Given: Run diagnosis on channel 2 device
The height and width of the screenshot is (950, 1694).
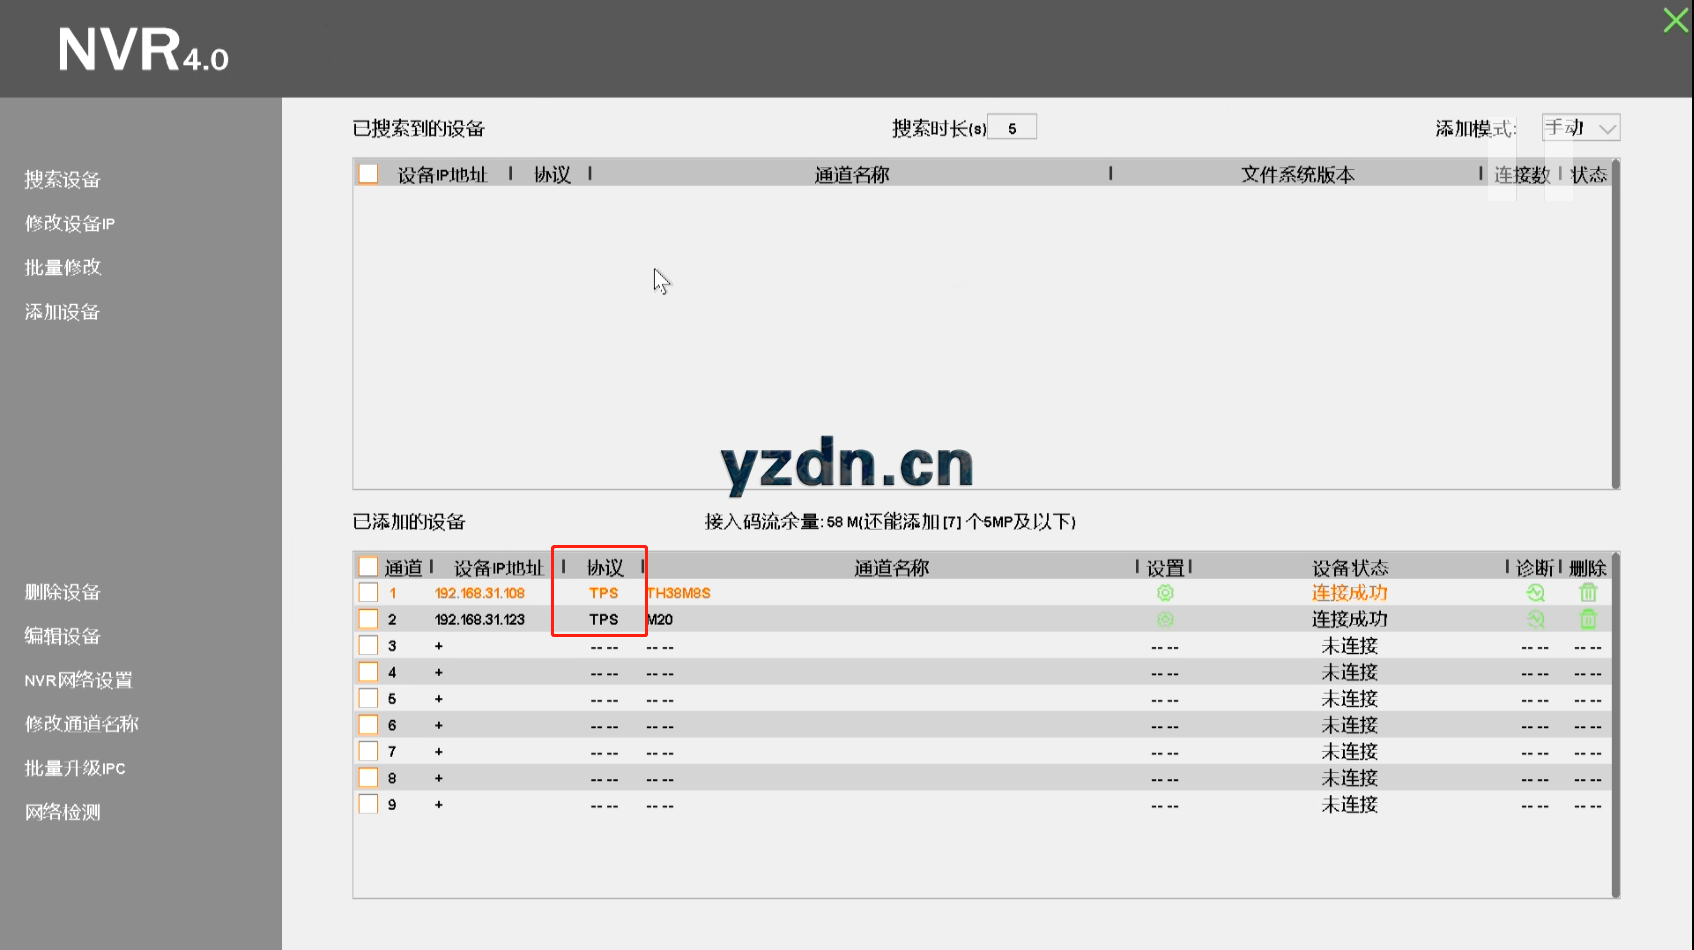Looking at the screenshot, I should 1535,618.
